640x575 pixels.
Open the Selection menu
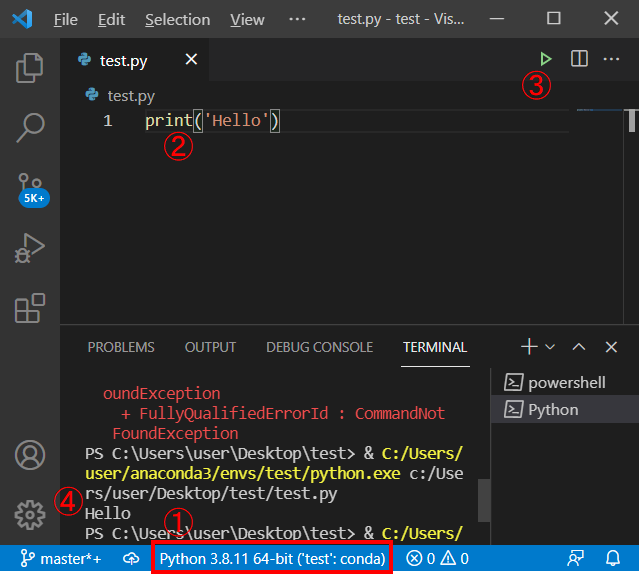click(178, 19)
